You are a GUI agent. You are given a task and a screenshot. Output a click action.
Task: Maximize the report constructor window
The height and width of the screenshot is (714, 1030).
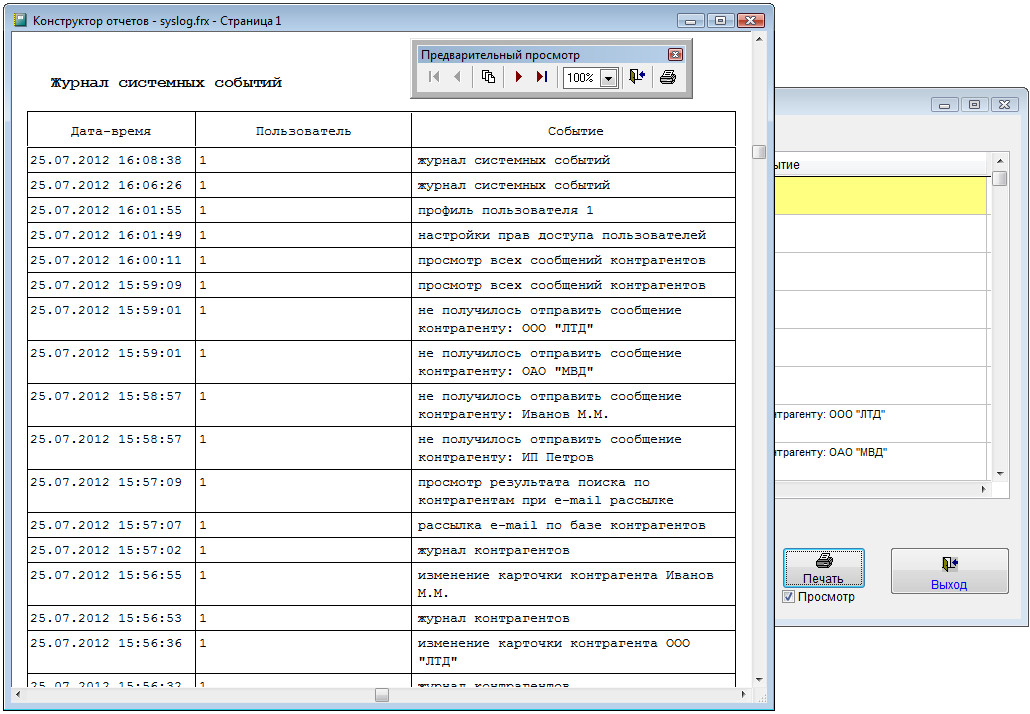click(x=719, y=20)
